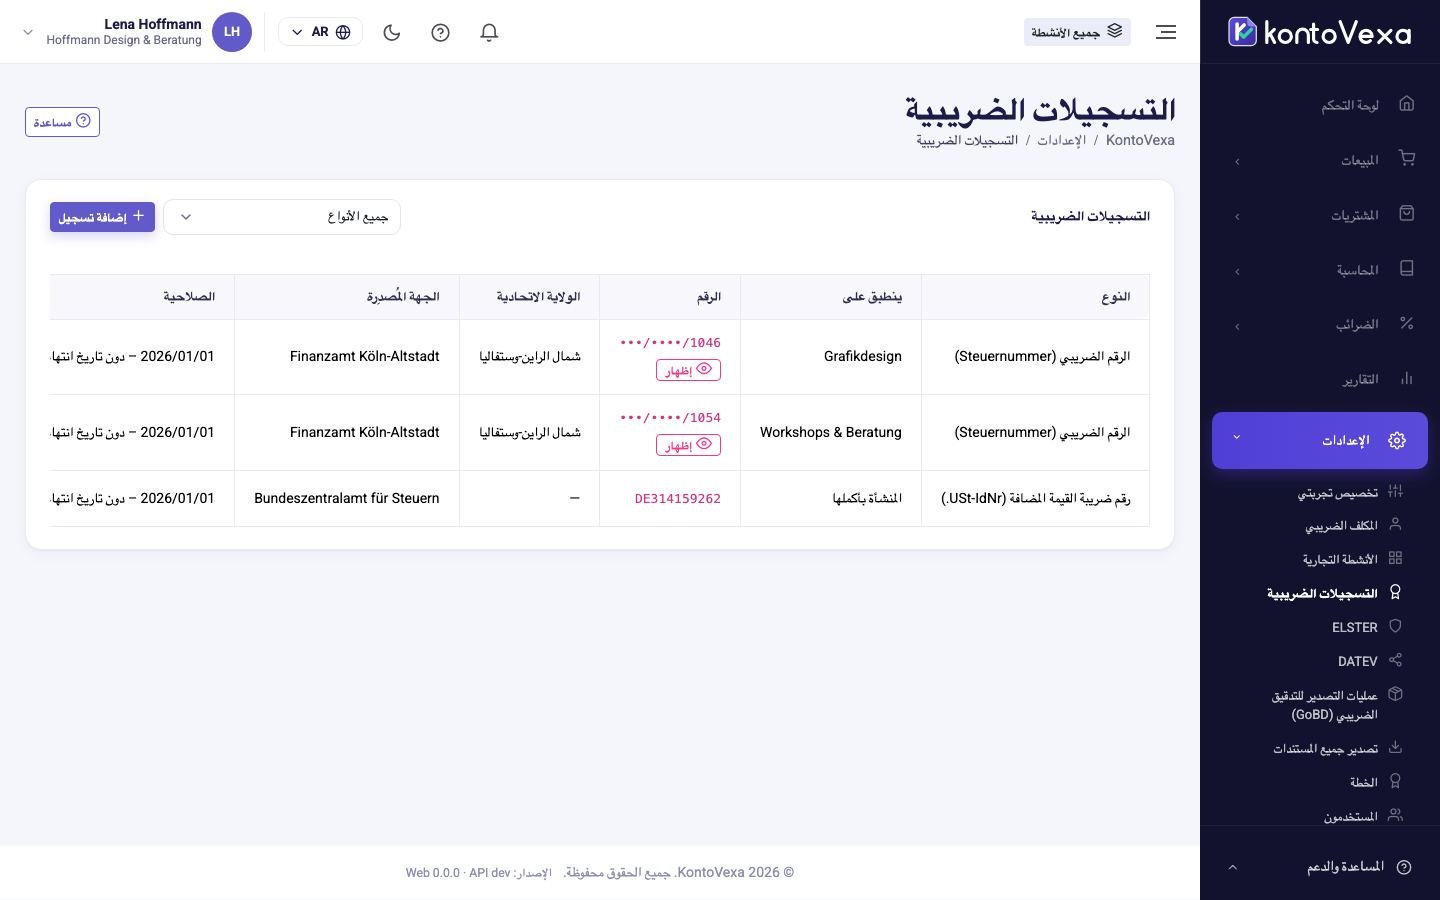This screenshot has height=900, width=1440.
Task: Click the share icon beside DATEV
Action: pos(1396,660)
